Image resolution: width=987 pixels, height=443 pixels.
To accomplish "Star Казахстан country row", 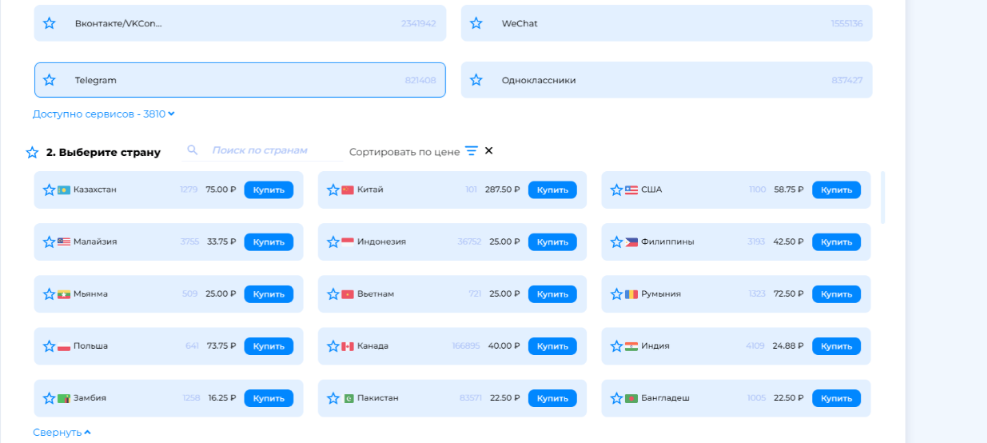I will click(x=49, y=190).
